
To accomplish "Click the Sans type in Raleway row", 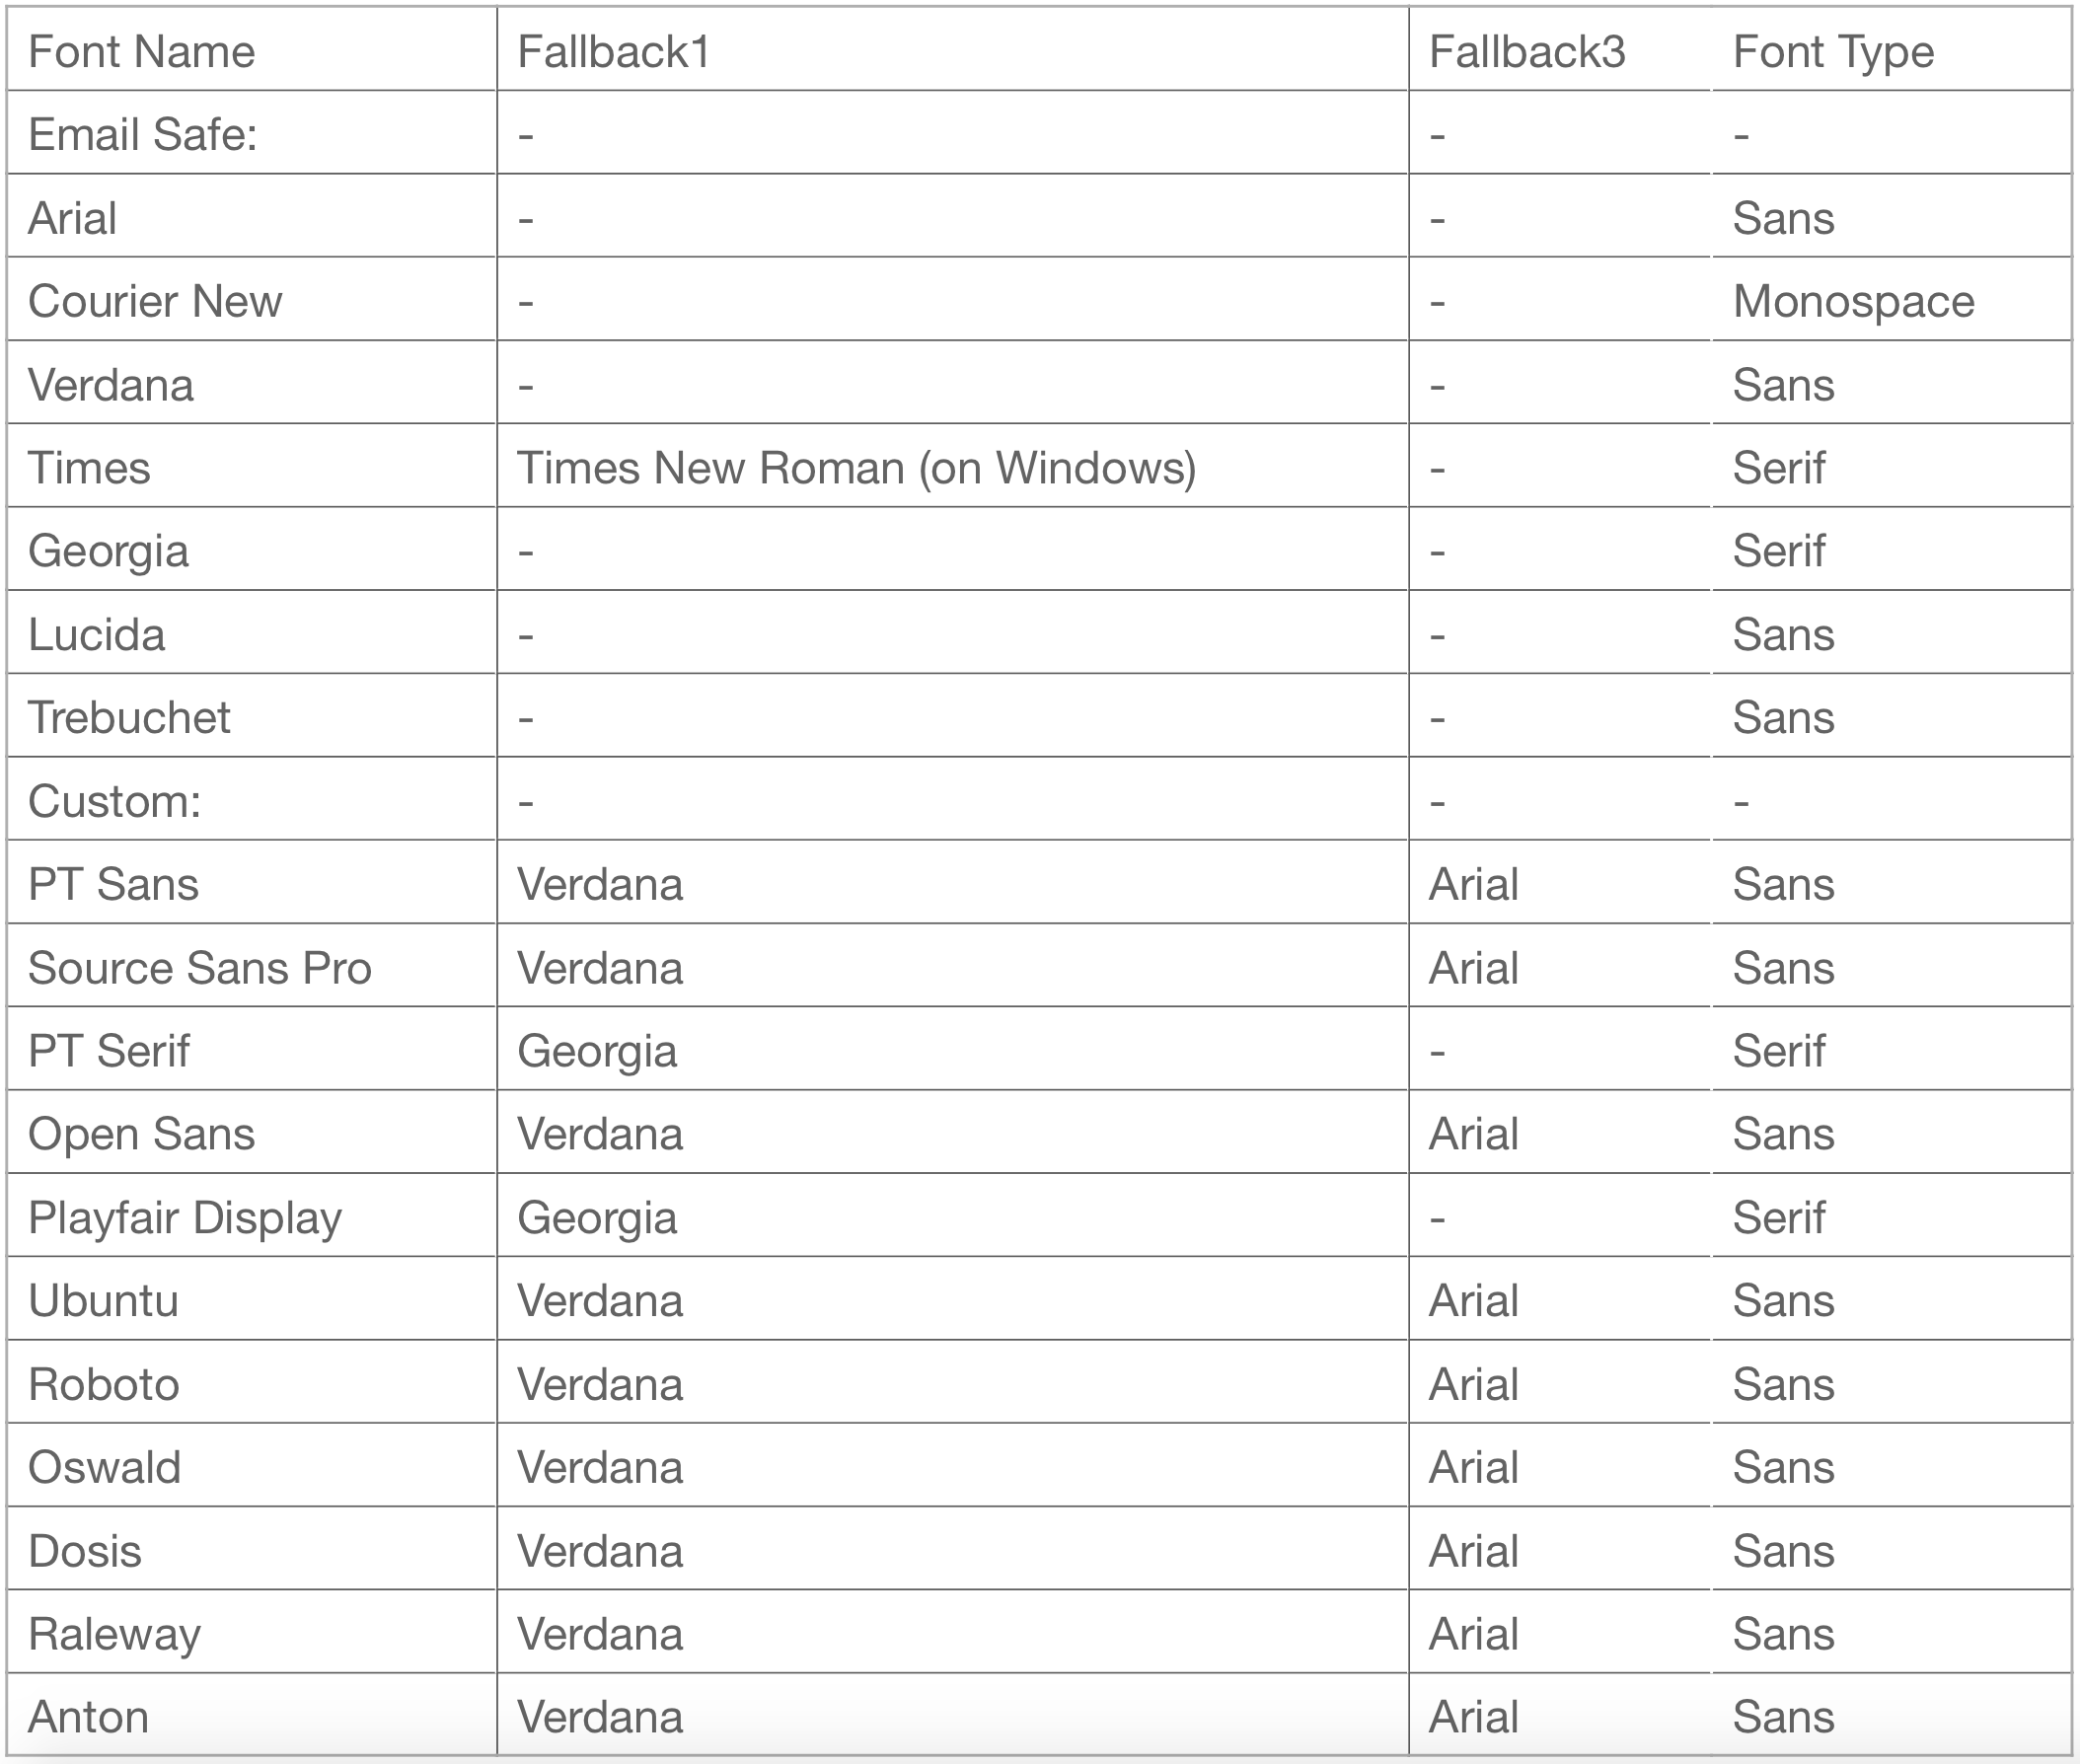I will [1783, 1634].
